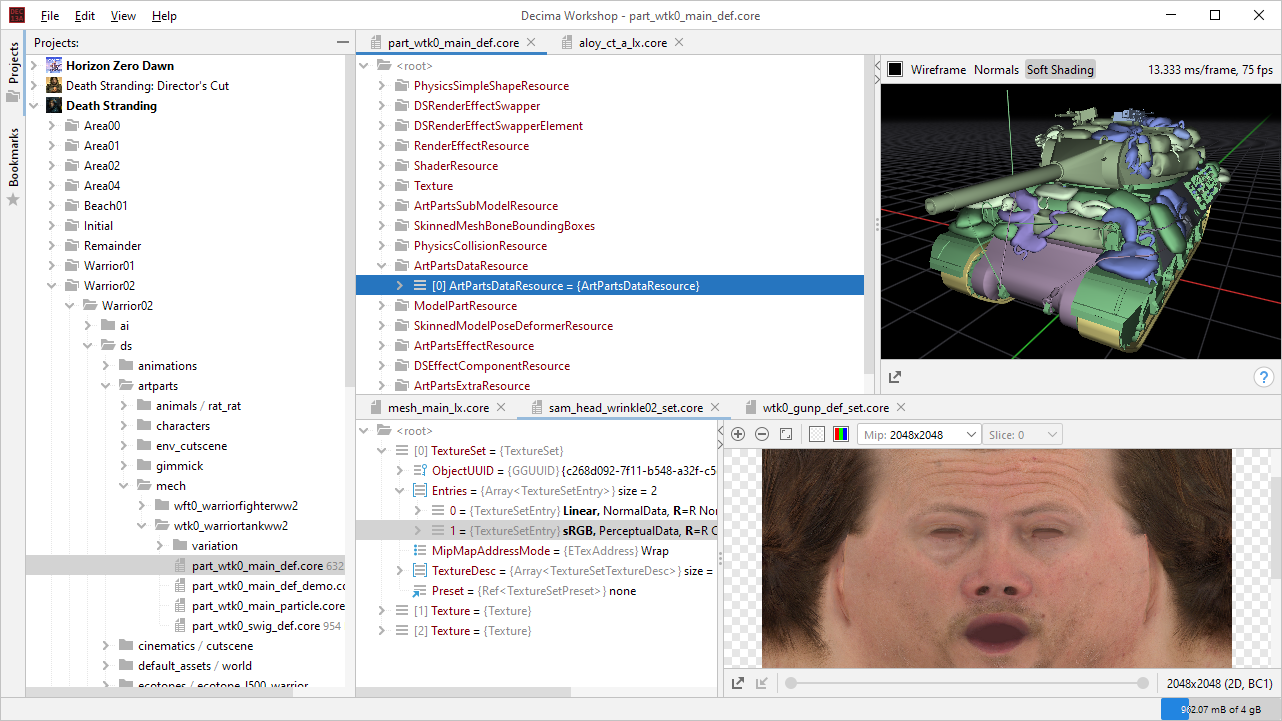Click the starred bookmarks icon in sidebar
Screen dimensions: 1282x721
(x=14, y=199)
